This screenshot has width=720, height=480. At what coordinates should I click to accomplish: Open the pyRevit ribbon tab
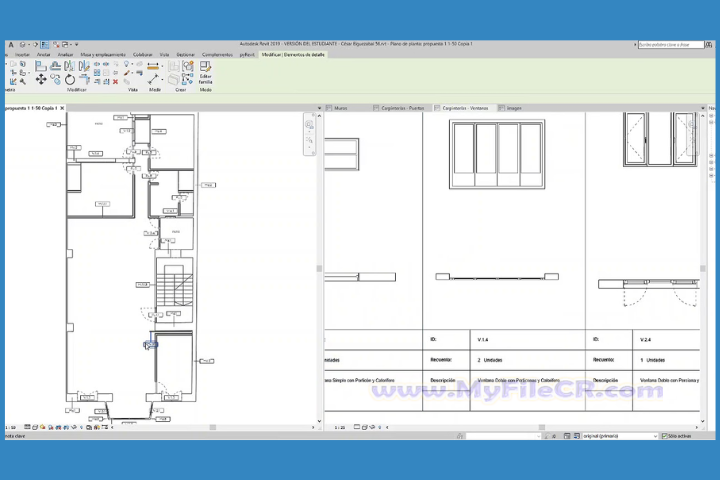[247, 55]
